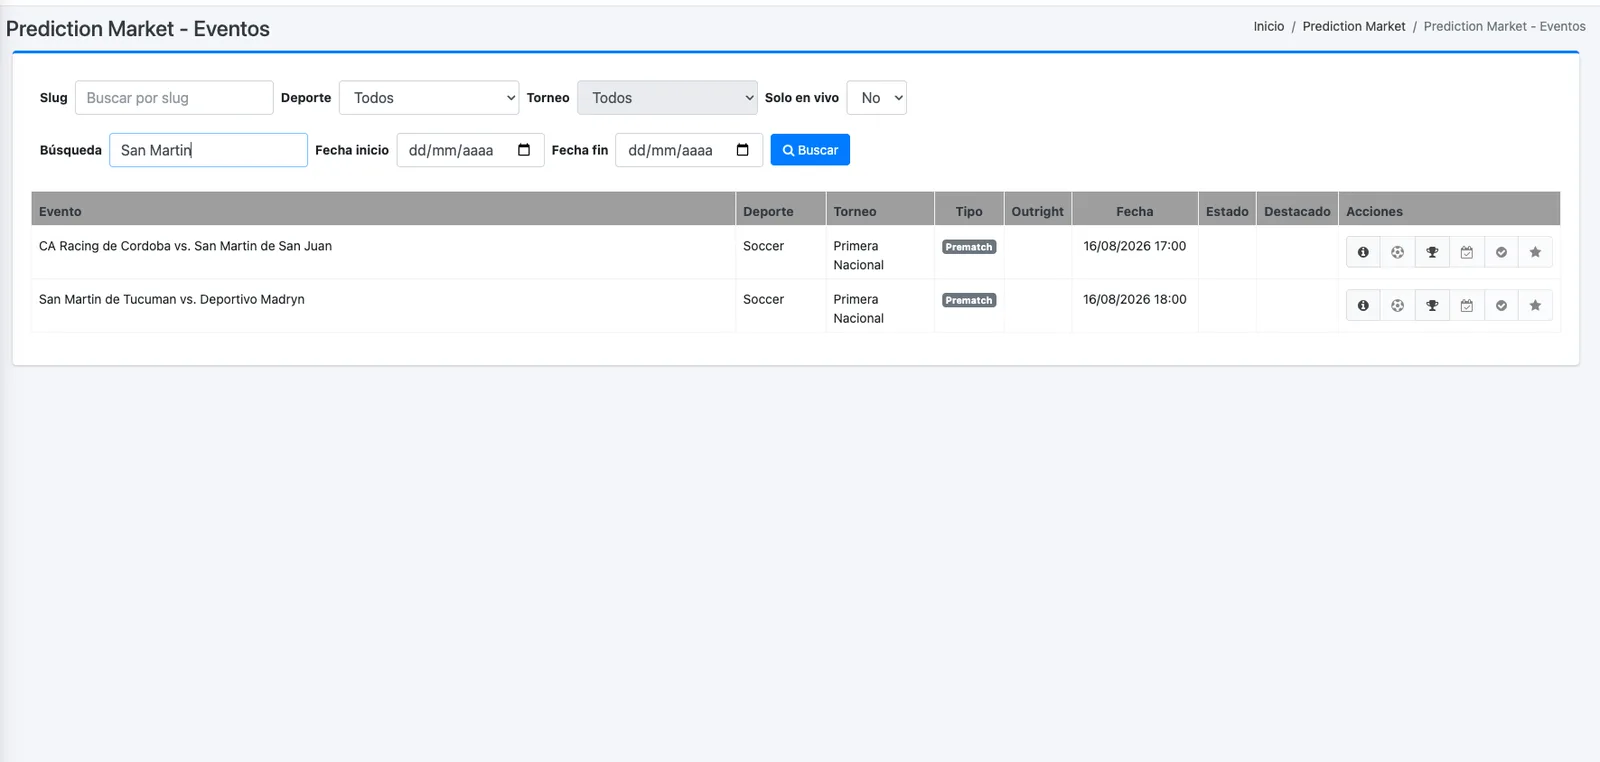
Task: Click the Buscar search button
Action: pyautogui.click(x=810, y=150)
